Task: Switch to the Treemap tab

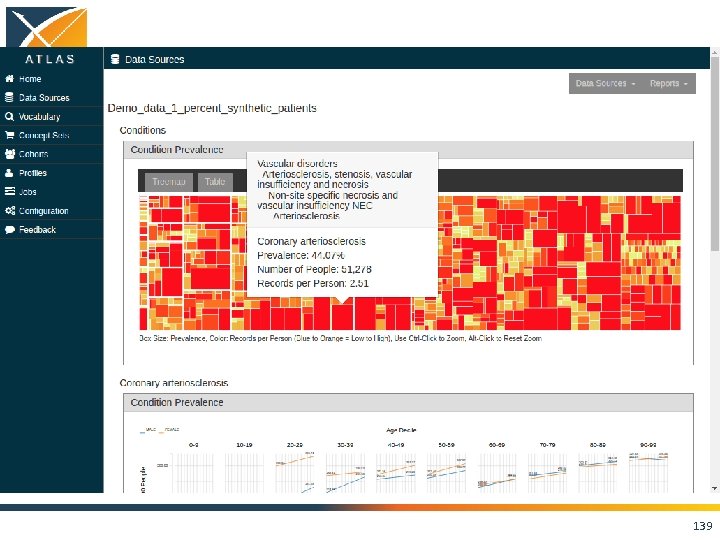Action: pyautogui.click(x=169, y=182)
